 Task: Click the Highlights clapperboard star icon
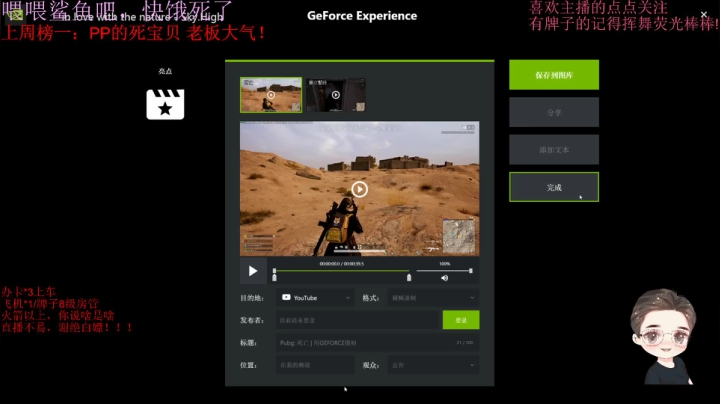[165, 105]
